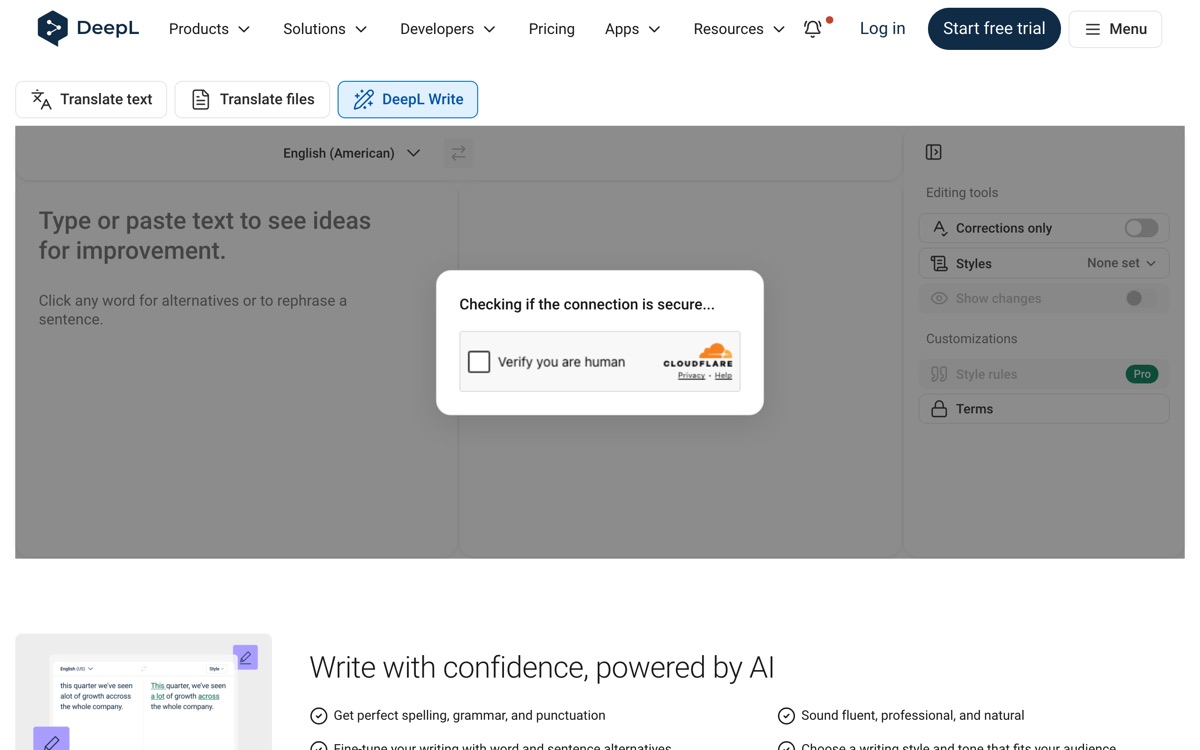The width and height of the screenshot is (1200, 750).
Task: Click the text input area placeholder
Action: pos(205,236)
